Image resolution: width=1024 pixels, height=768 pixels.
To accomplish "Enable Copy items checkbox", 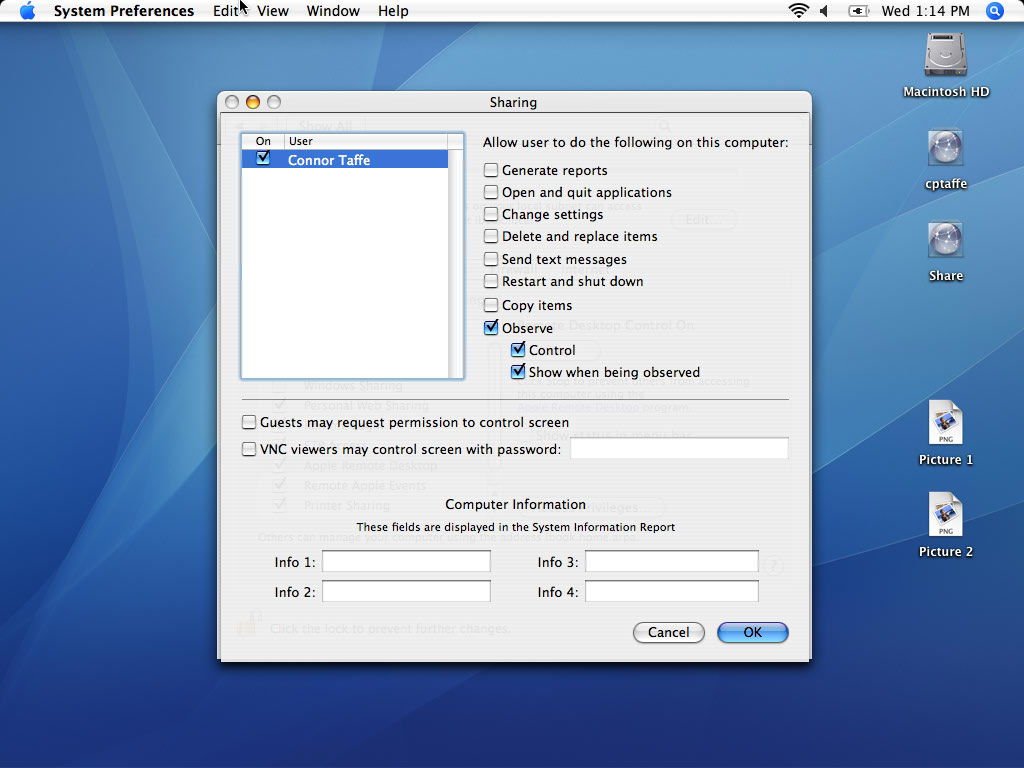I will click(491, 305).
